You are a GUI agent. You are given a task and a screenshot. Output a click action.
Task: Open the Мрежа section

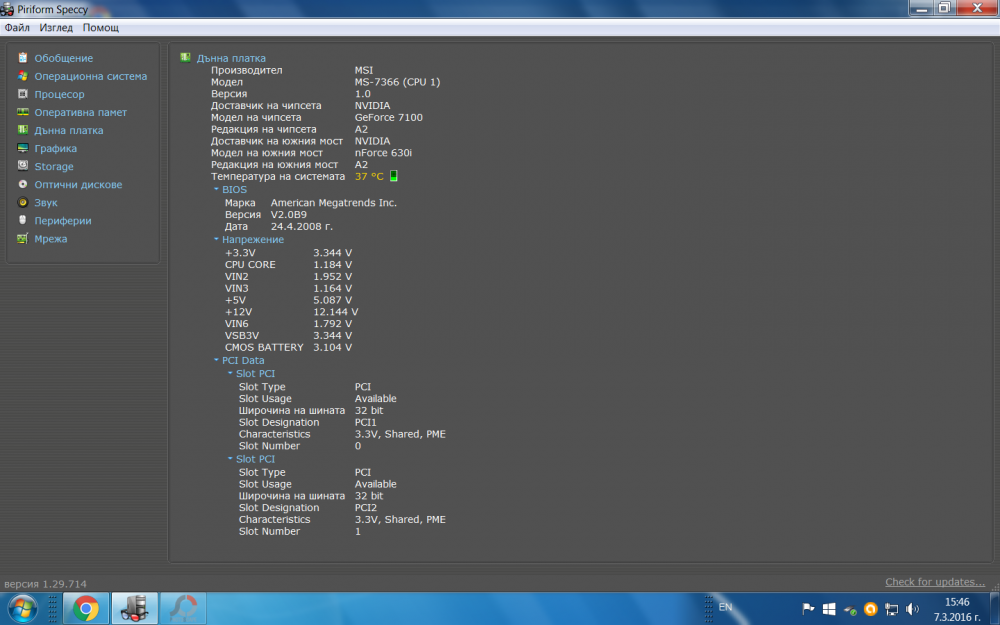pos(51,239)
